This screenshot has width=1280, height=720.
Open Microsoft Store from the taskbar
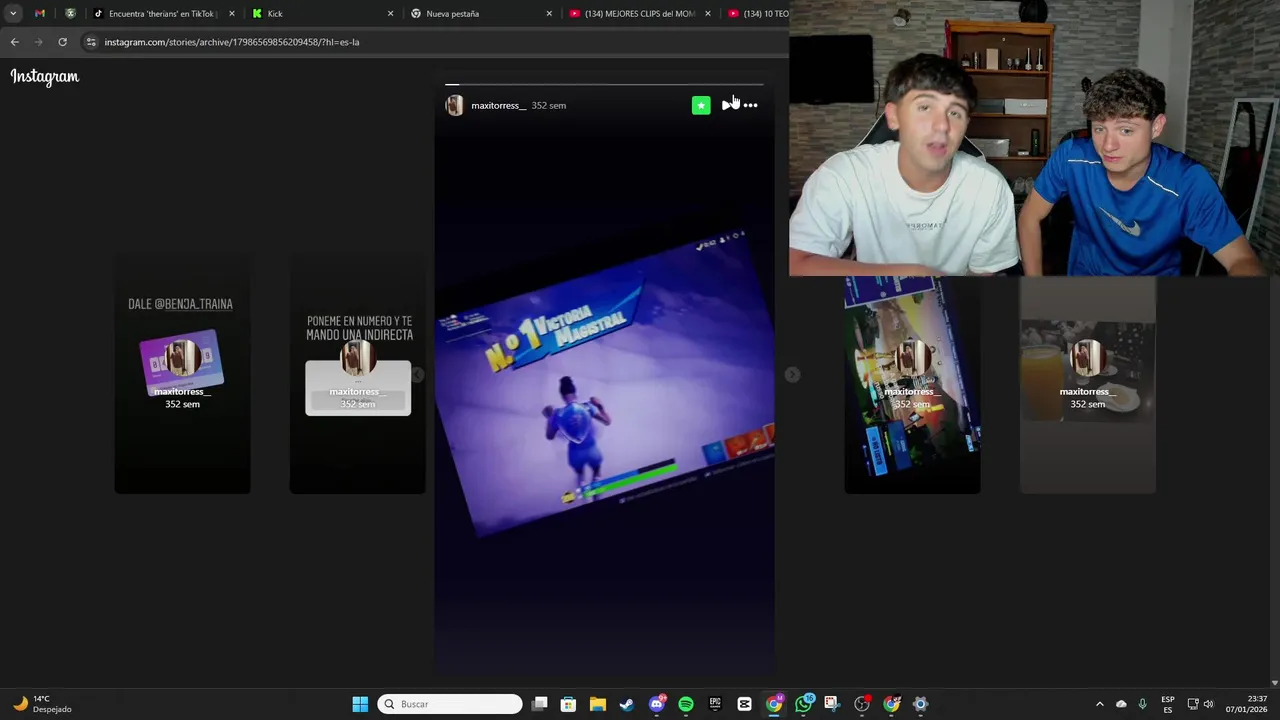coord(568,704)
